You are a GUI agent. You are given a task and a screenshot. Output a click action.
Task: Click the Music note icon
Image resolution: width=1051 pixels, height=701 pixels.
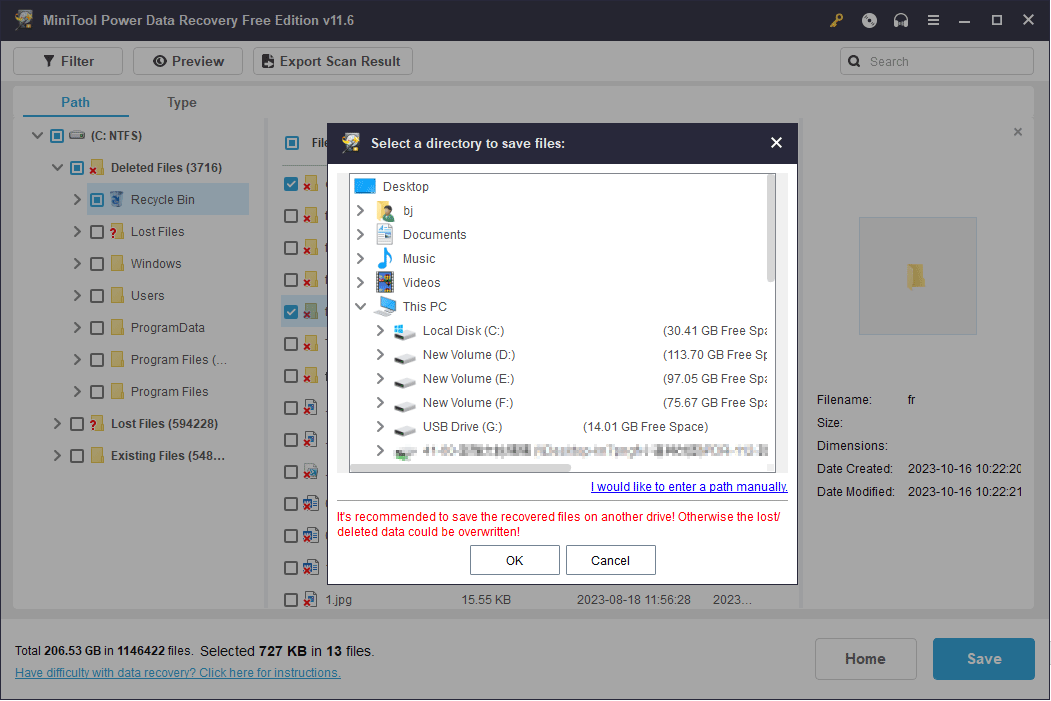385,259
